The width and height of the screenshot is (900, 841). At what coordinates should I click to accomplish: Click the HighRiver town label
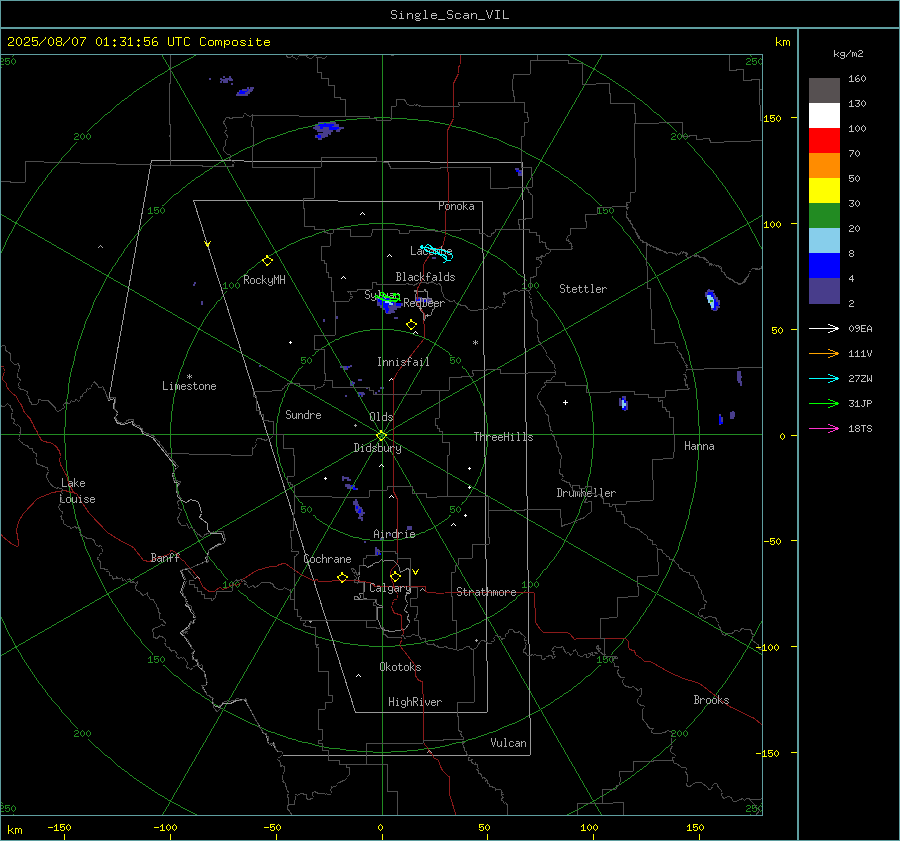tap(415, 702)
